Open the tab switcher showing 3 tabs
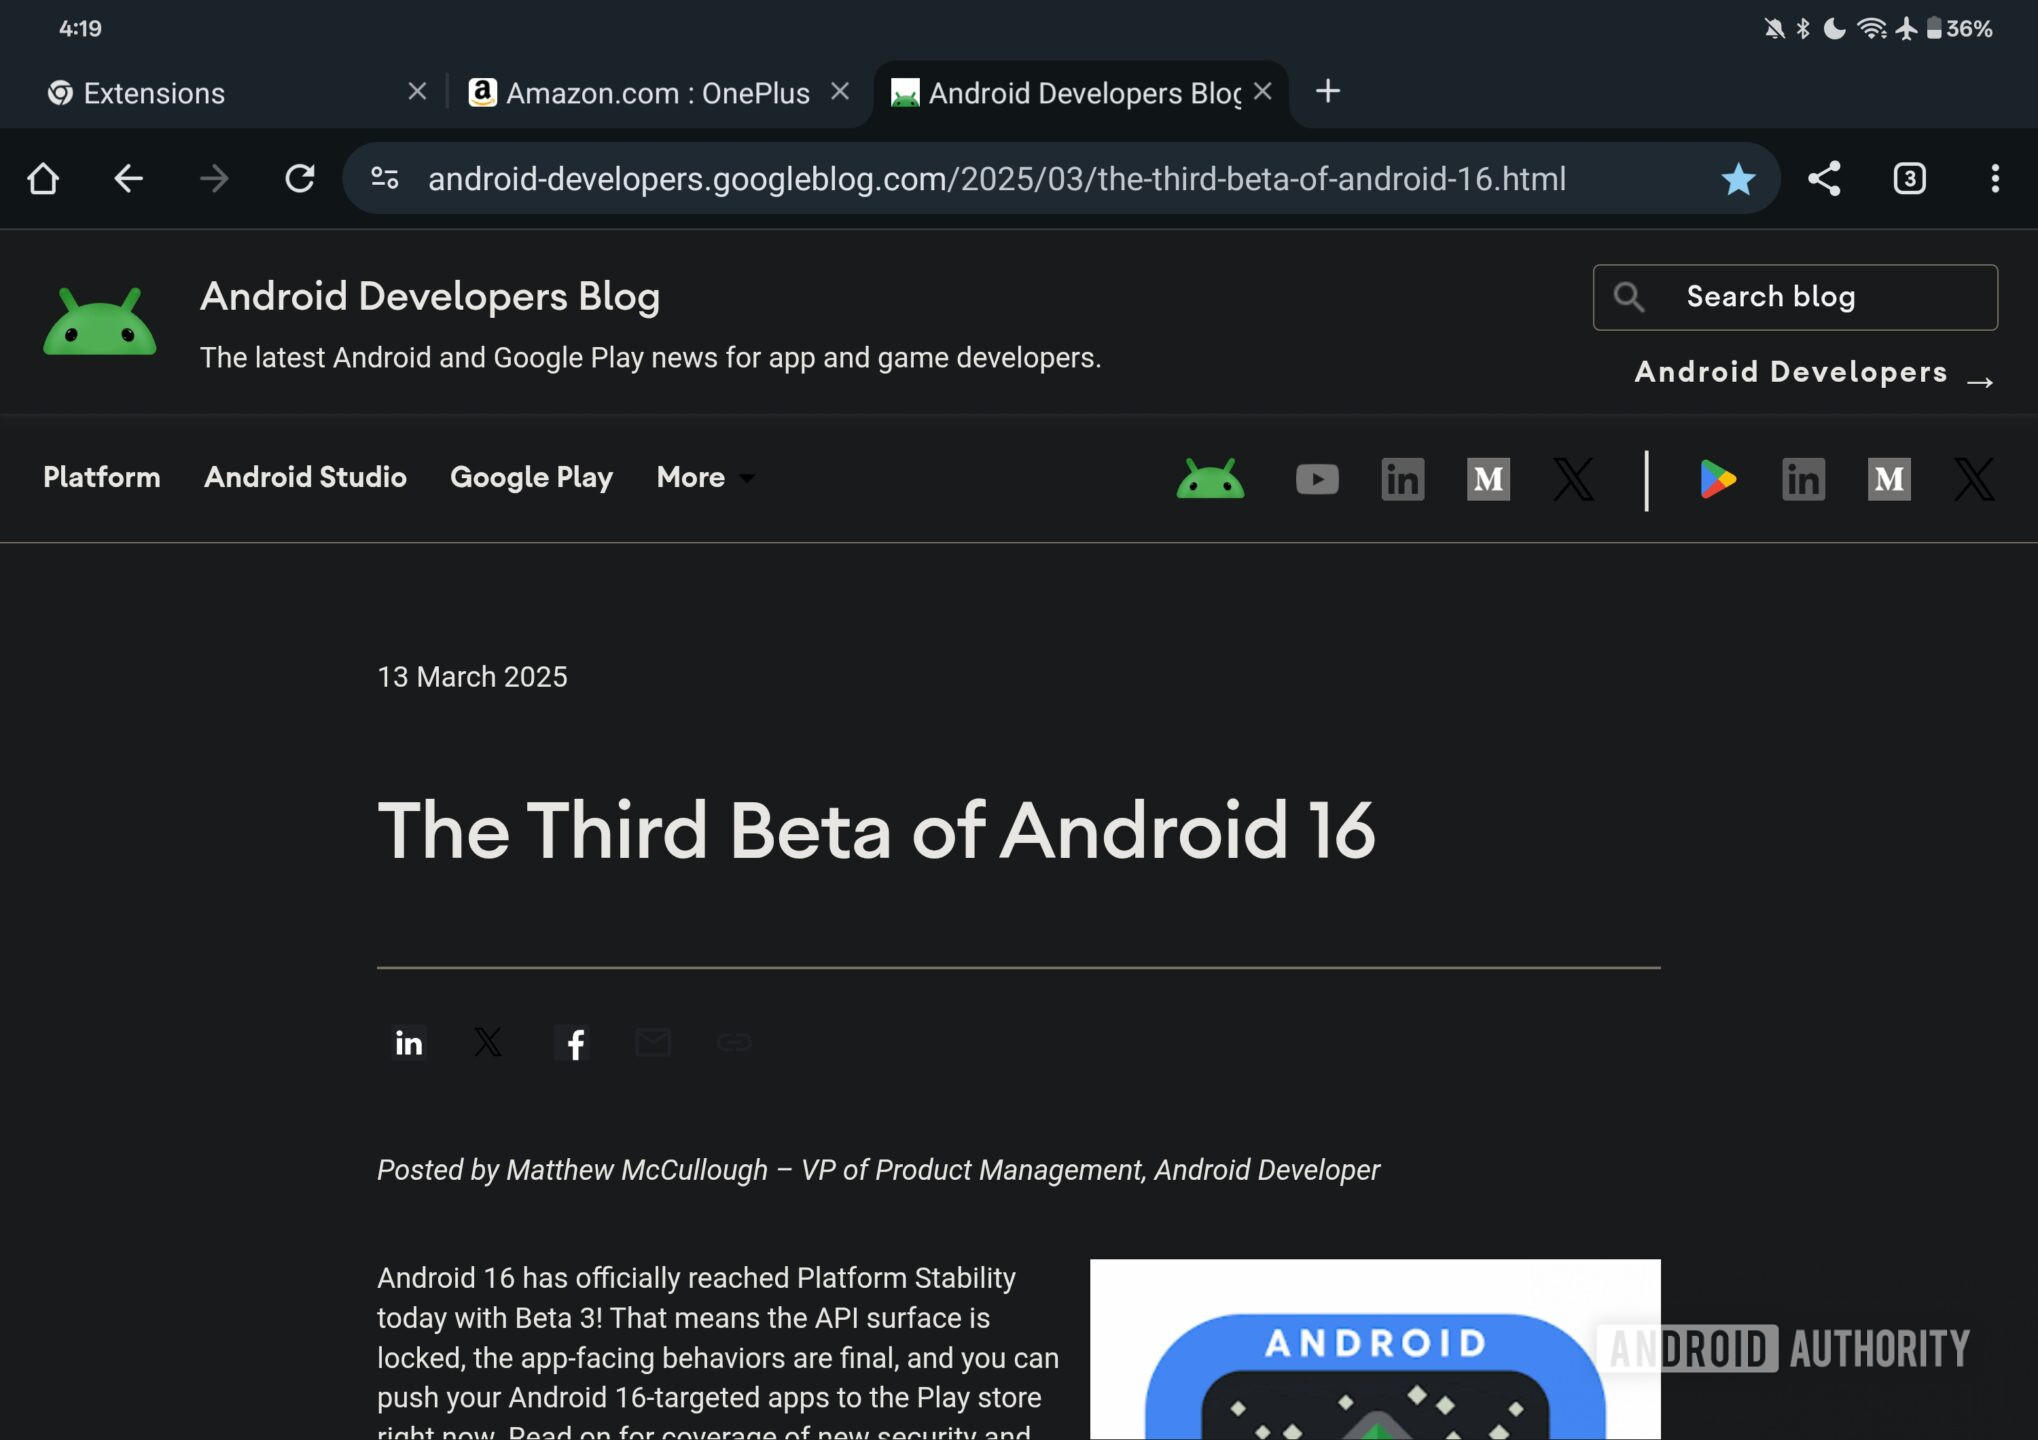 [x=1909, y=179]
